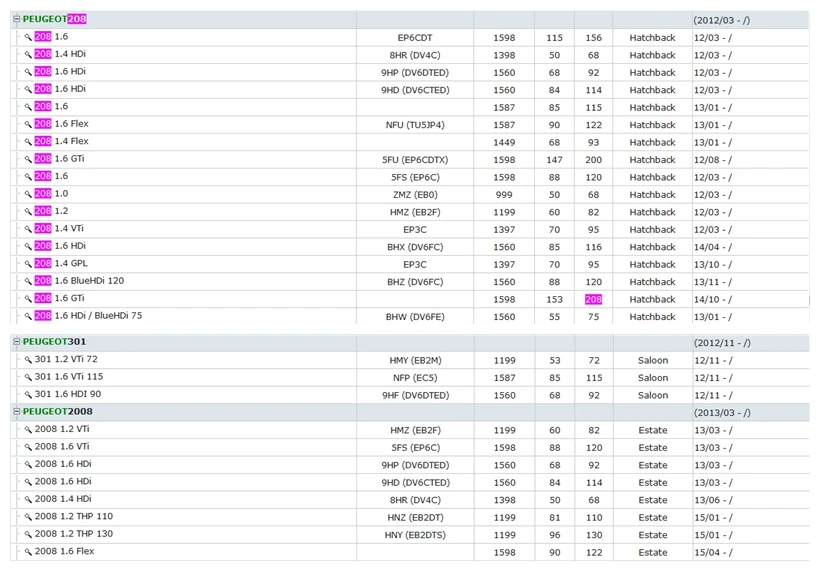Click date range (2013/03 - /)
The width and height of the screenshot is (820, 571).
[722, 413]
